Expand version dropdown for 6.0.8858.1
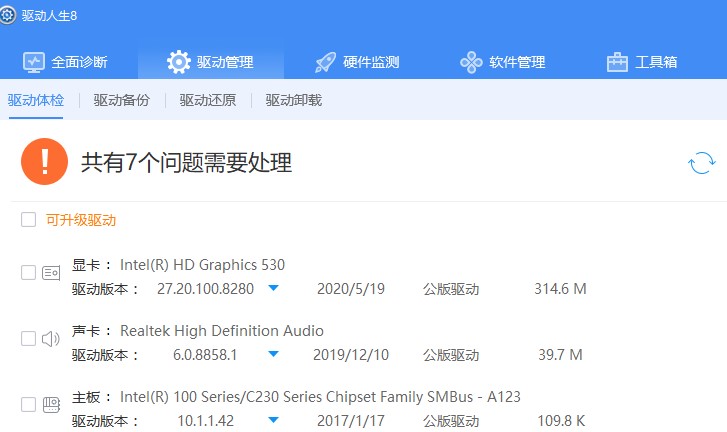This screenshot has height=432, width=727. coord(274,354)
